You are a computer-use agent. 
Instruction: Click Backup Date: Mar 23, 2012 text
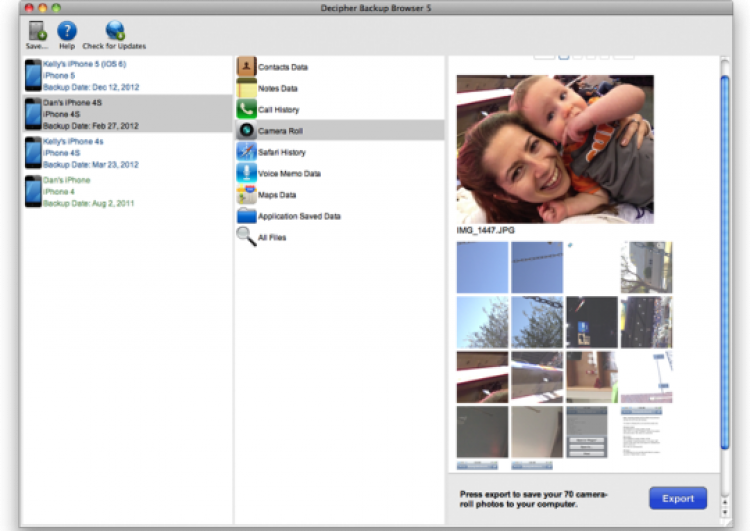pos(91,165)
